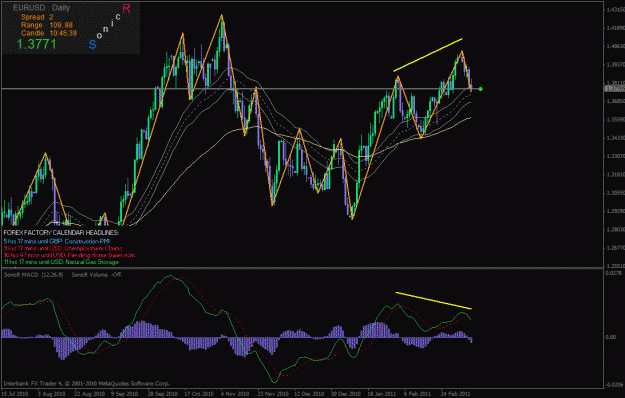
Task: Click the Daily timeframe label
Action: point(61,8)
